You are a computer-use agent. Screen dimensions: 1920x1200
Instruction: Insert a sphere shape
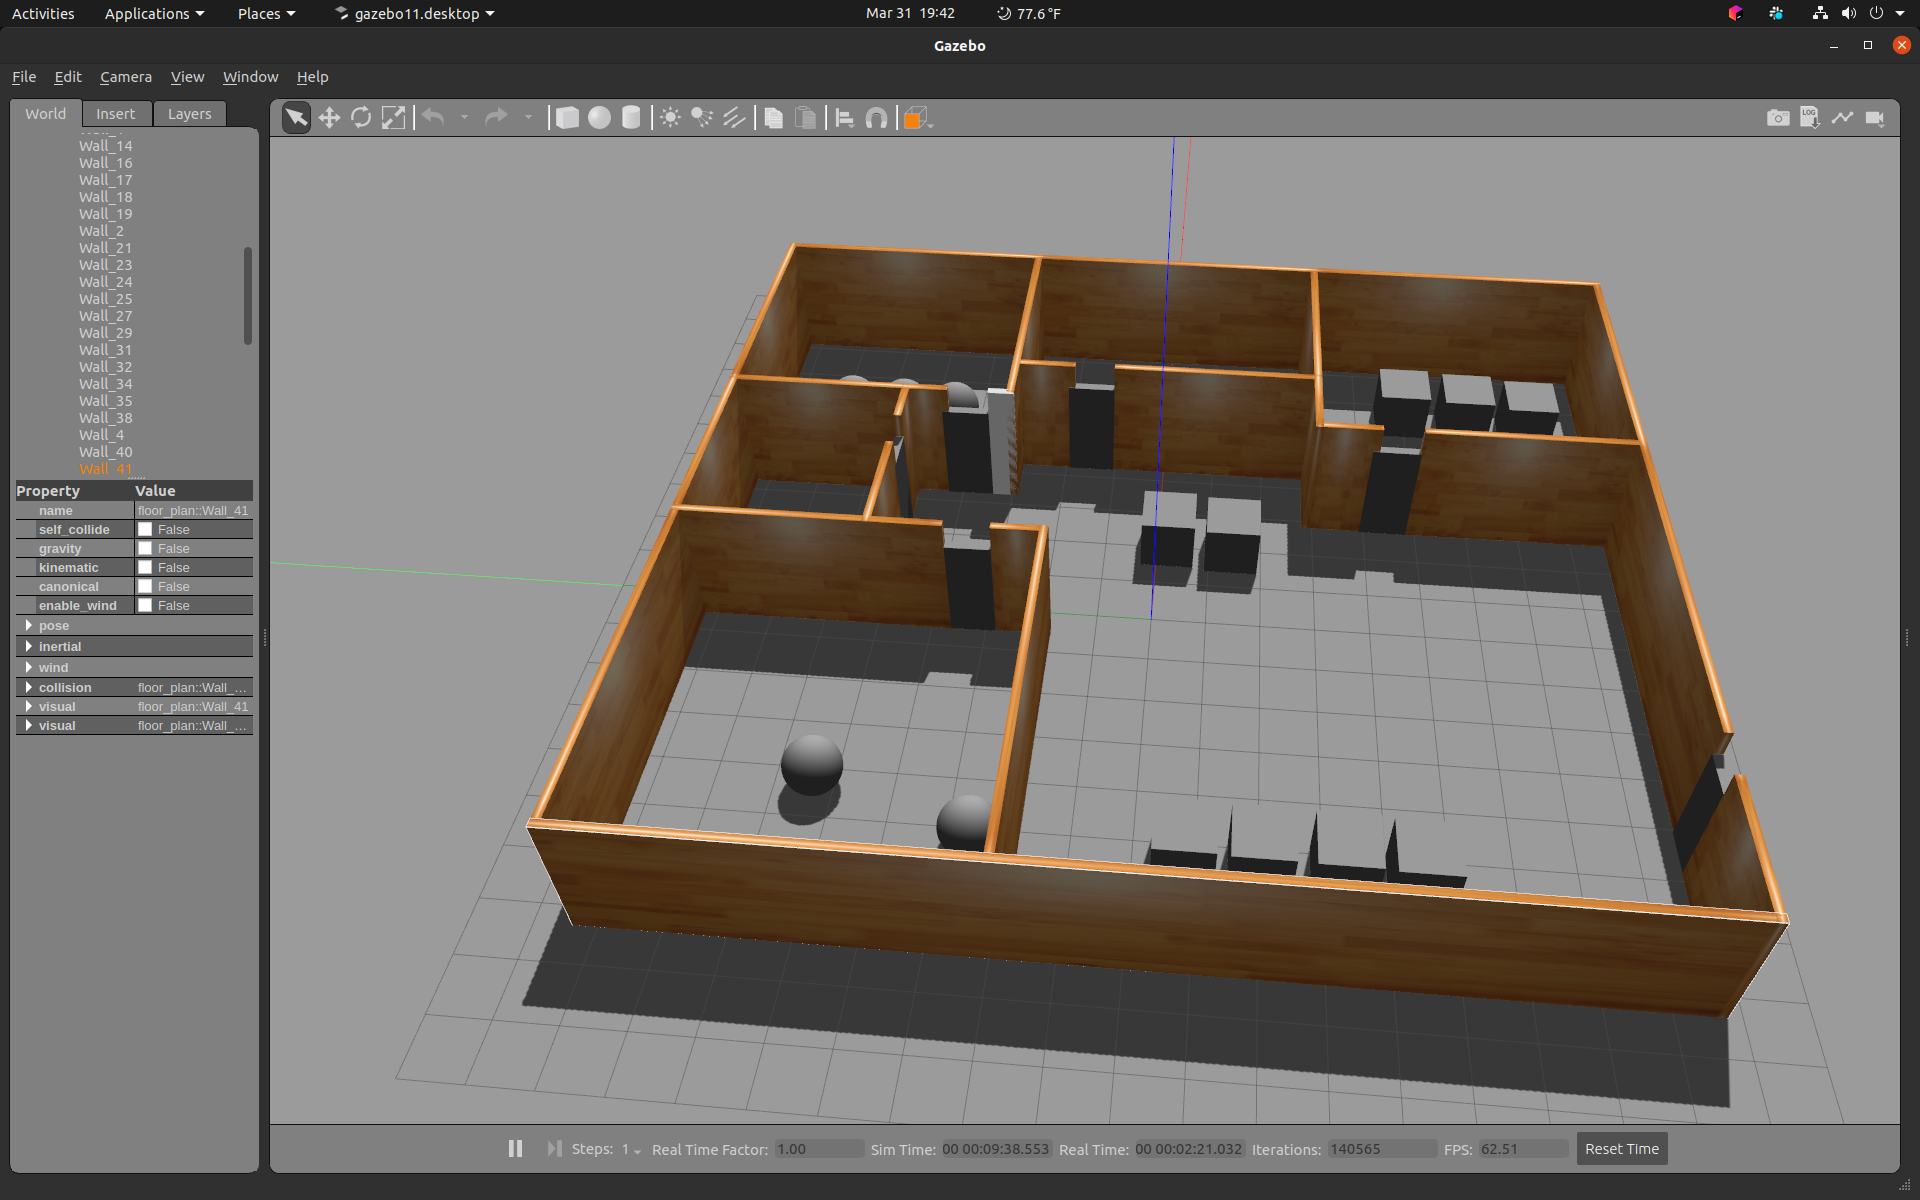[x=599, y=118]
